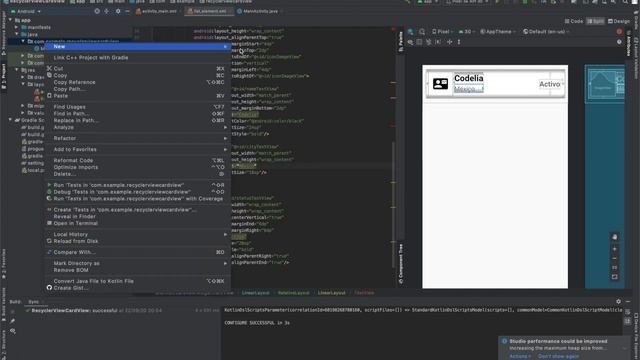
Task: Expand the Refactor submenu
Action: (x=138, y=138)
